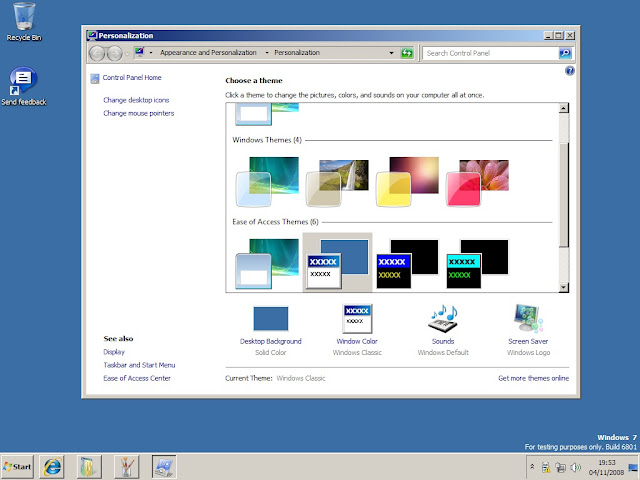Viewport: 640px width, 480px height.
Task: Select the high contrast theme with cyan title
Action: tap(477, 264)
